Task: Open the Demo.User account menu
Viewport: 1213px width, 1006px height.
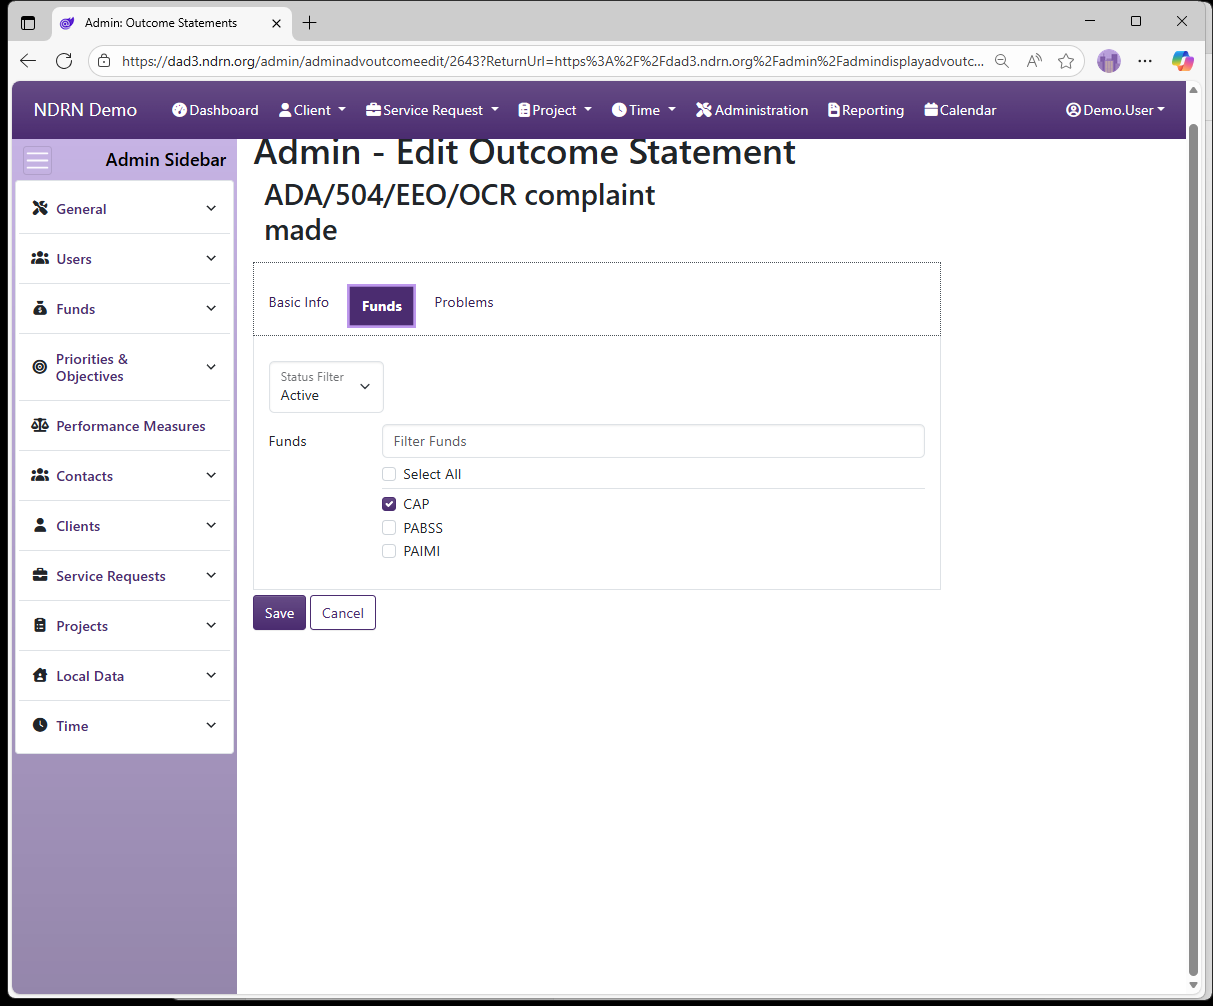Action: 1115,110
